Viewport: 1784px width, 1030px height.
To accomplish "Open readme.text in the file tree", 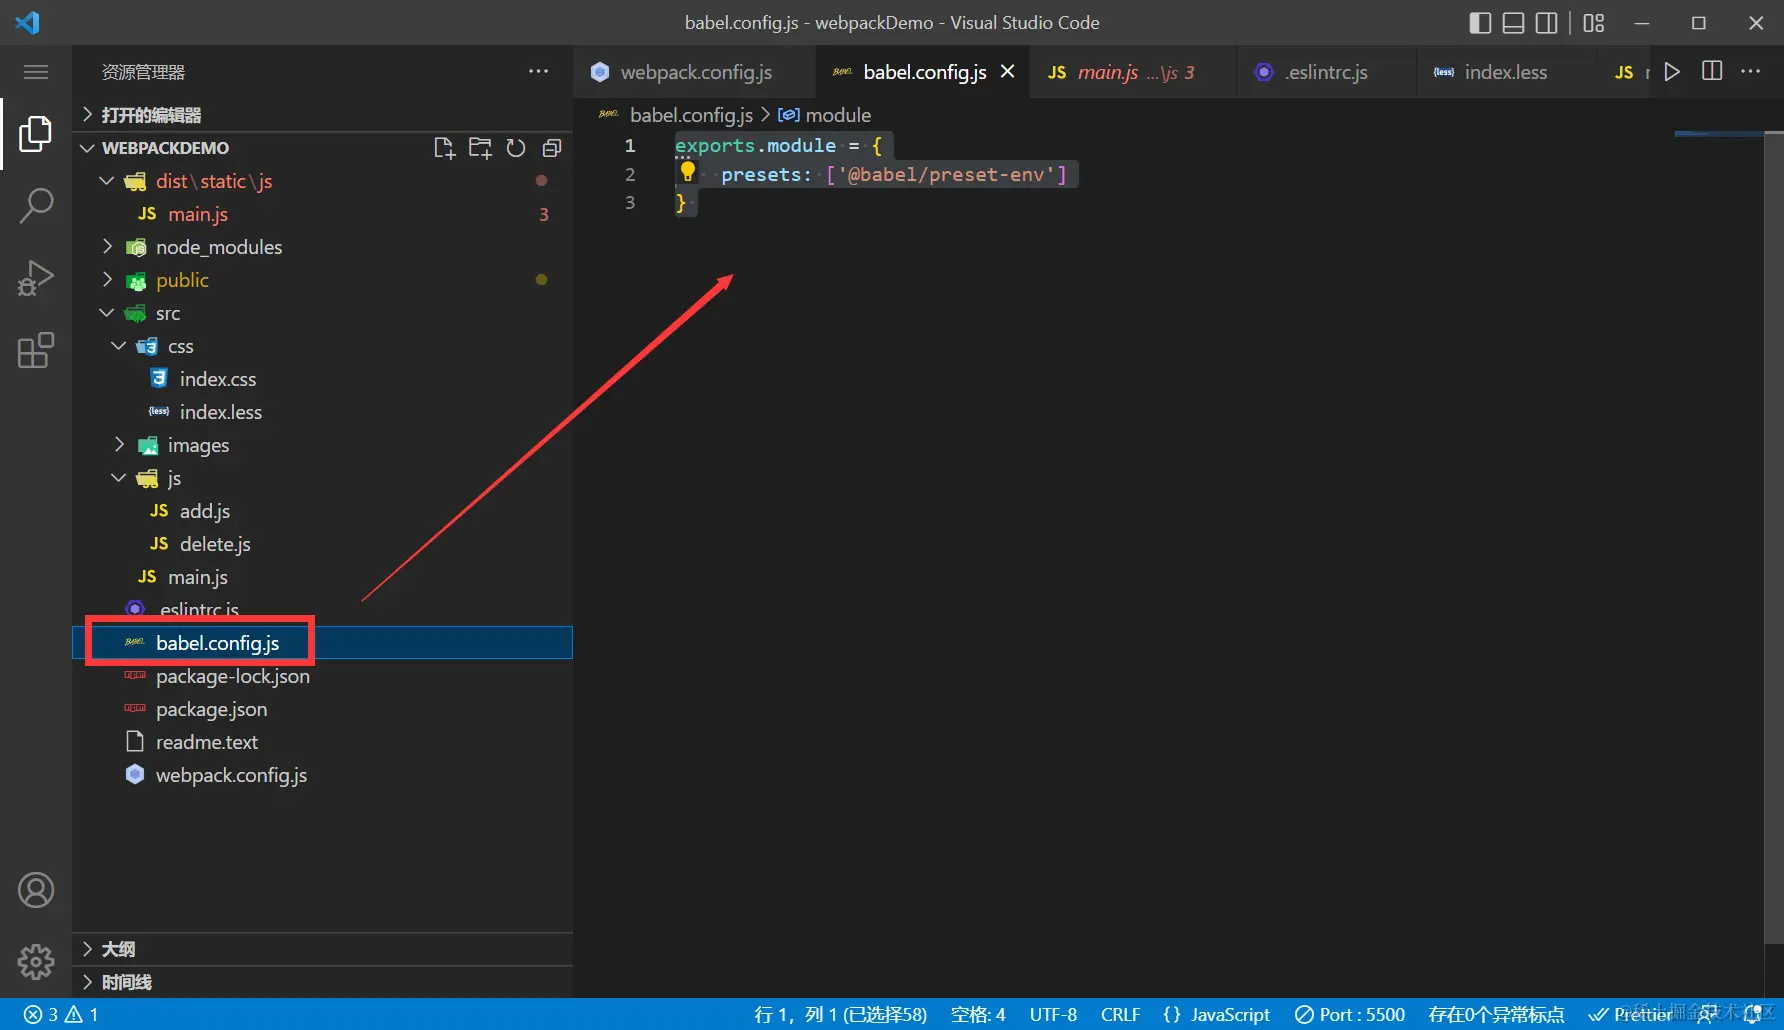I will pos(322,742).
